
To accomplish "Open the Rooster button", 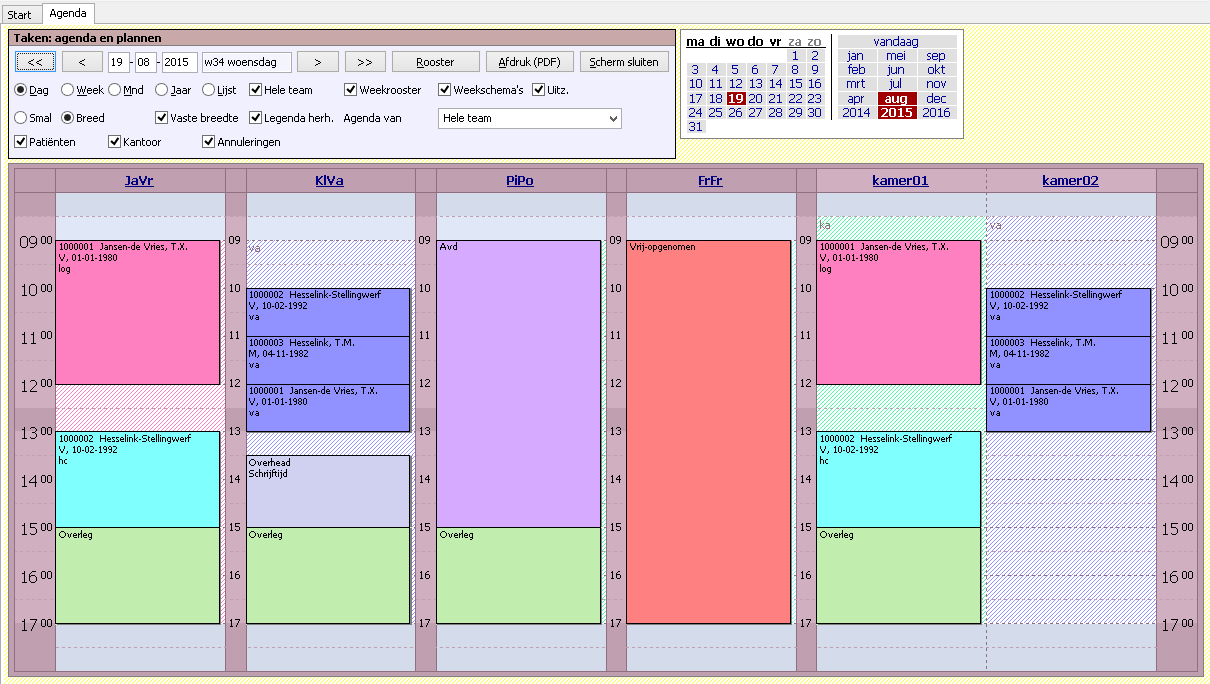I will click(x=435, y=62).
